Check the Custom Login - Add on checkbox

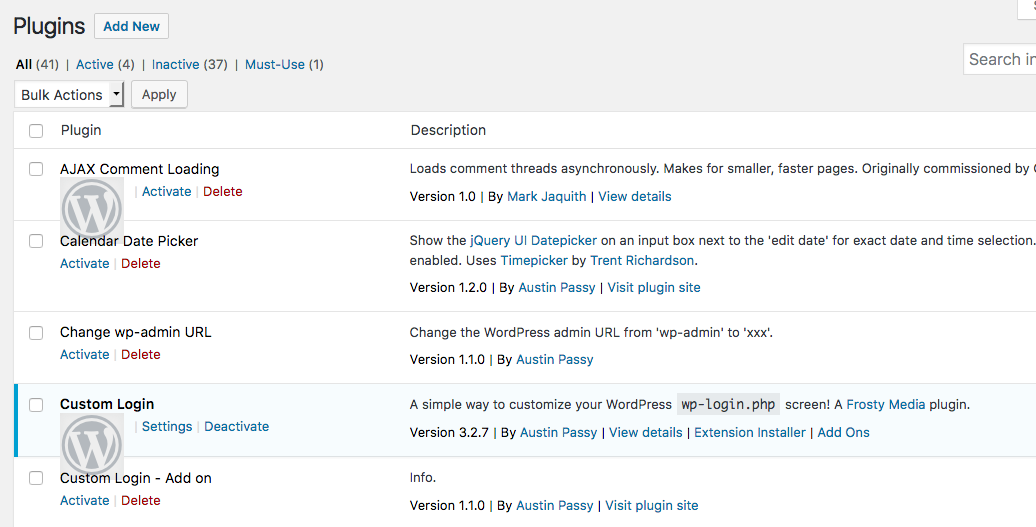pos(36,477)
